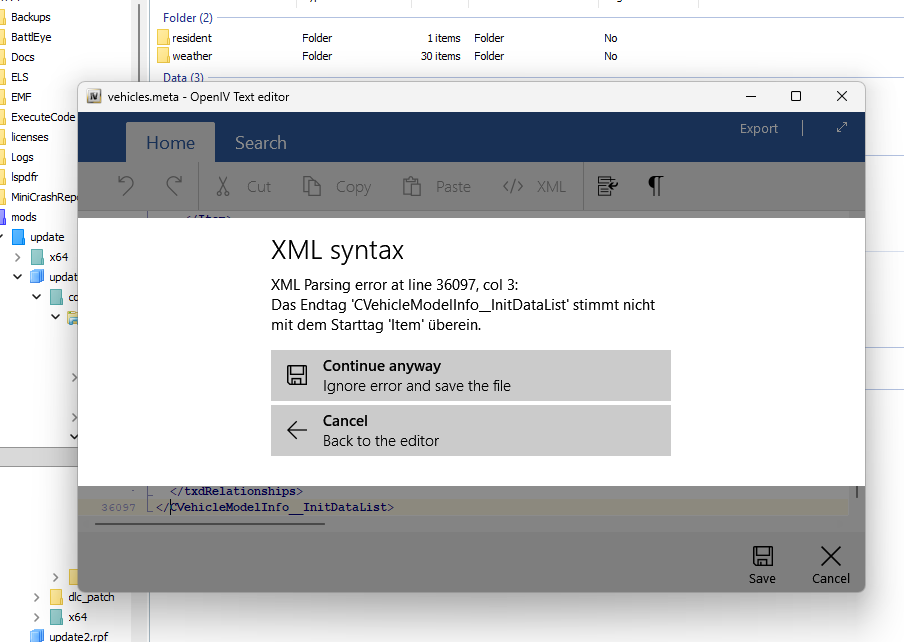Minimize the OpenIV Text editor window
The image size is (904, 642).
coord(751,96)
